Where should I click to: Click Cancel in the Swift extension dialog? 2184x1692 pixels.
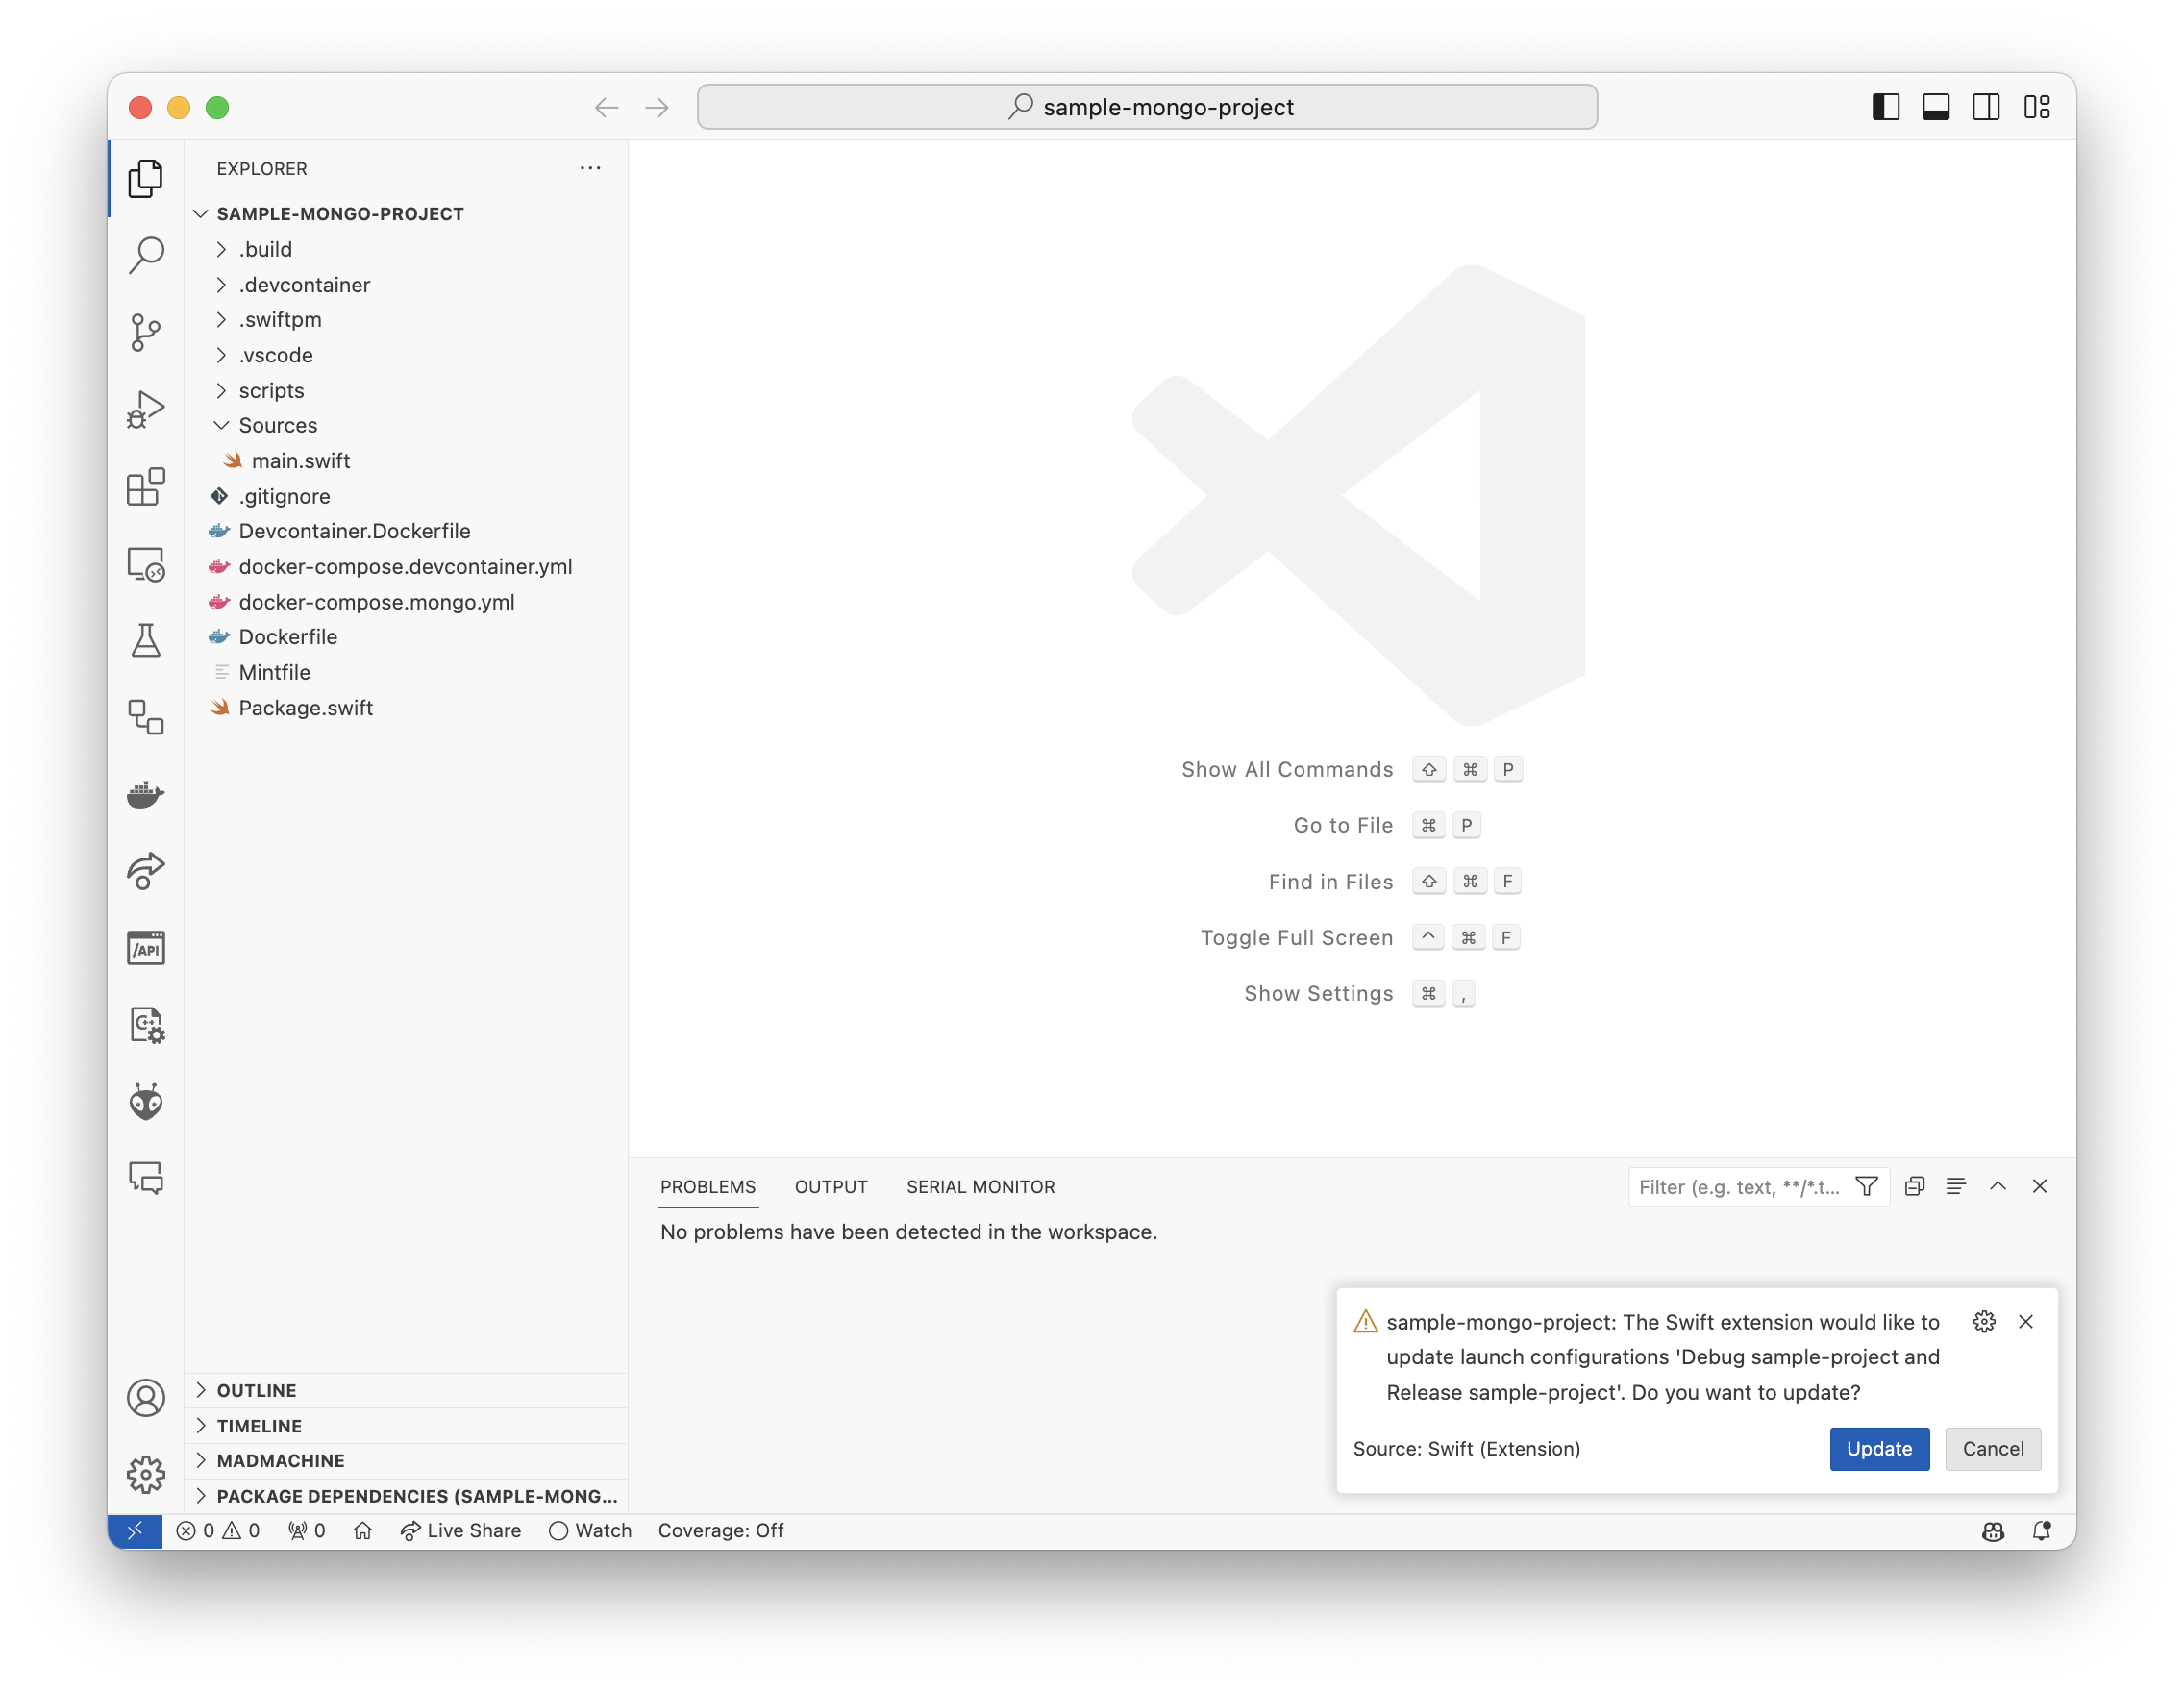pos(1991,1447)
